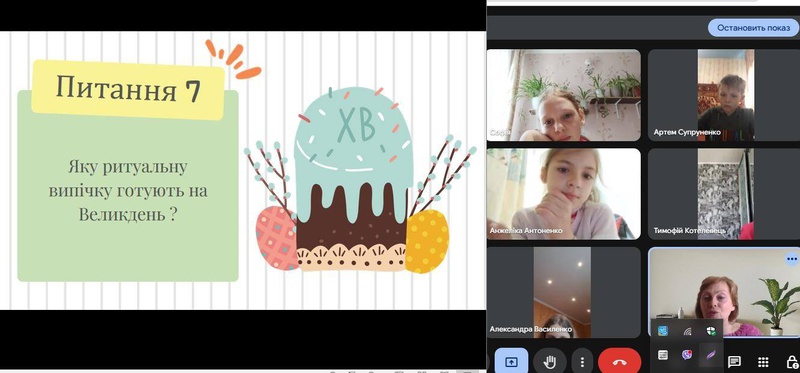Click the blue square tray icon

point(663,331)
